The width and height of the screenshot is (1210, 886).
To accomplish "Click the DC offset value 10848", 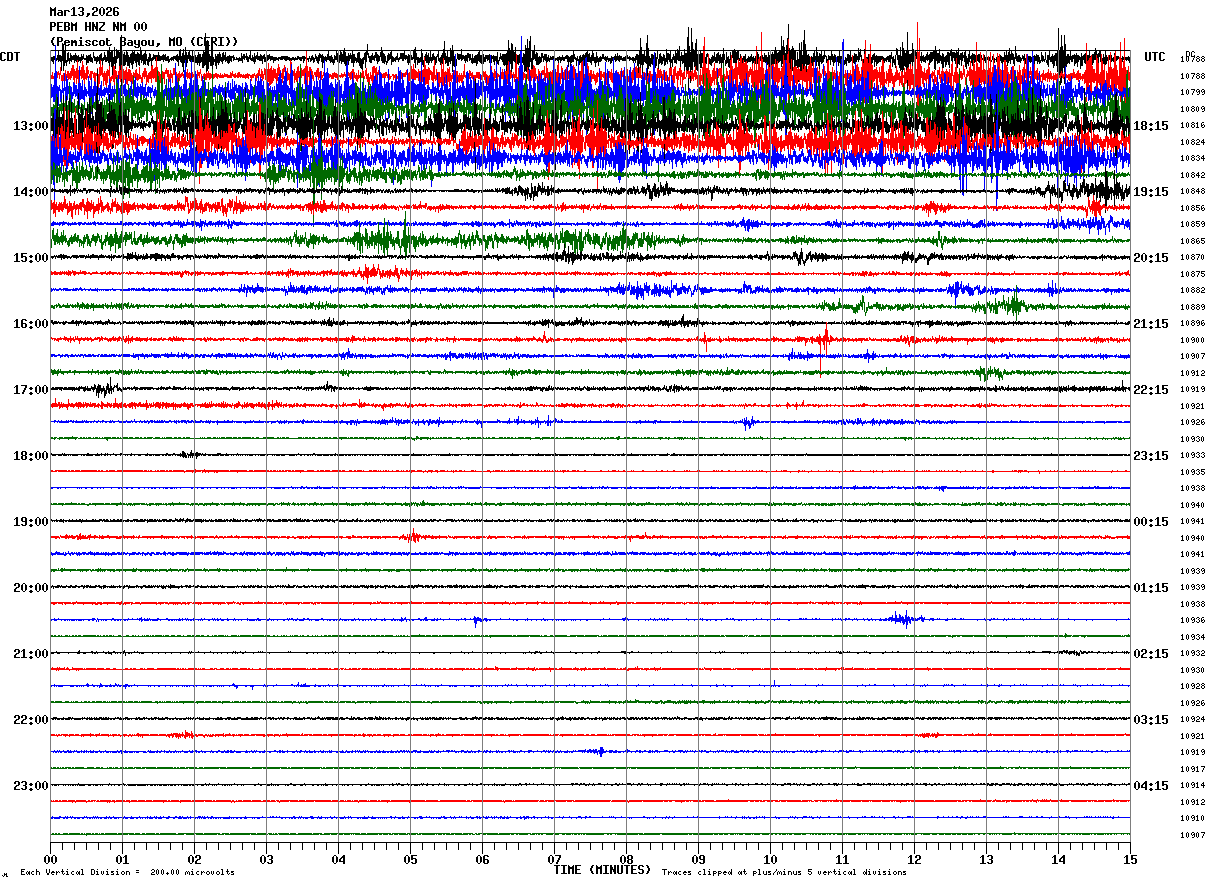I will pos(1192,192).
